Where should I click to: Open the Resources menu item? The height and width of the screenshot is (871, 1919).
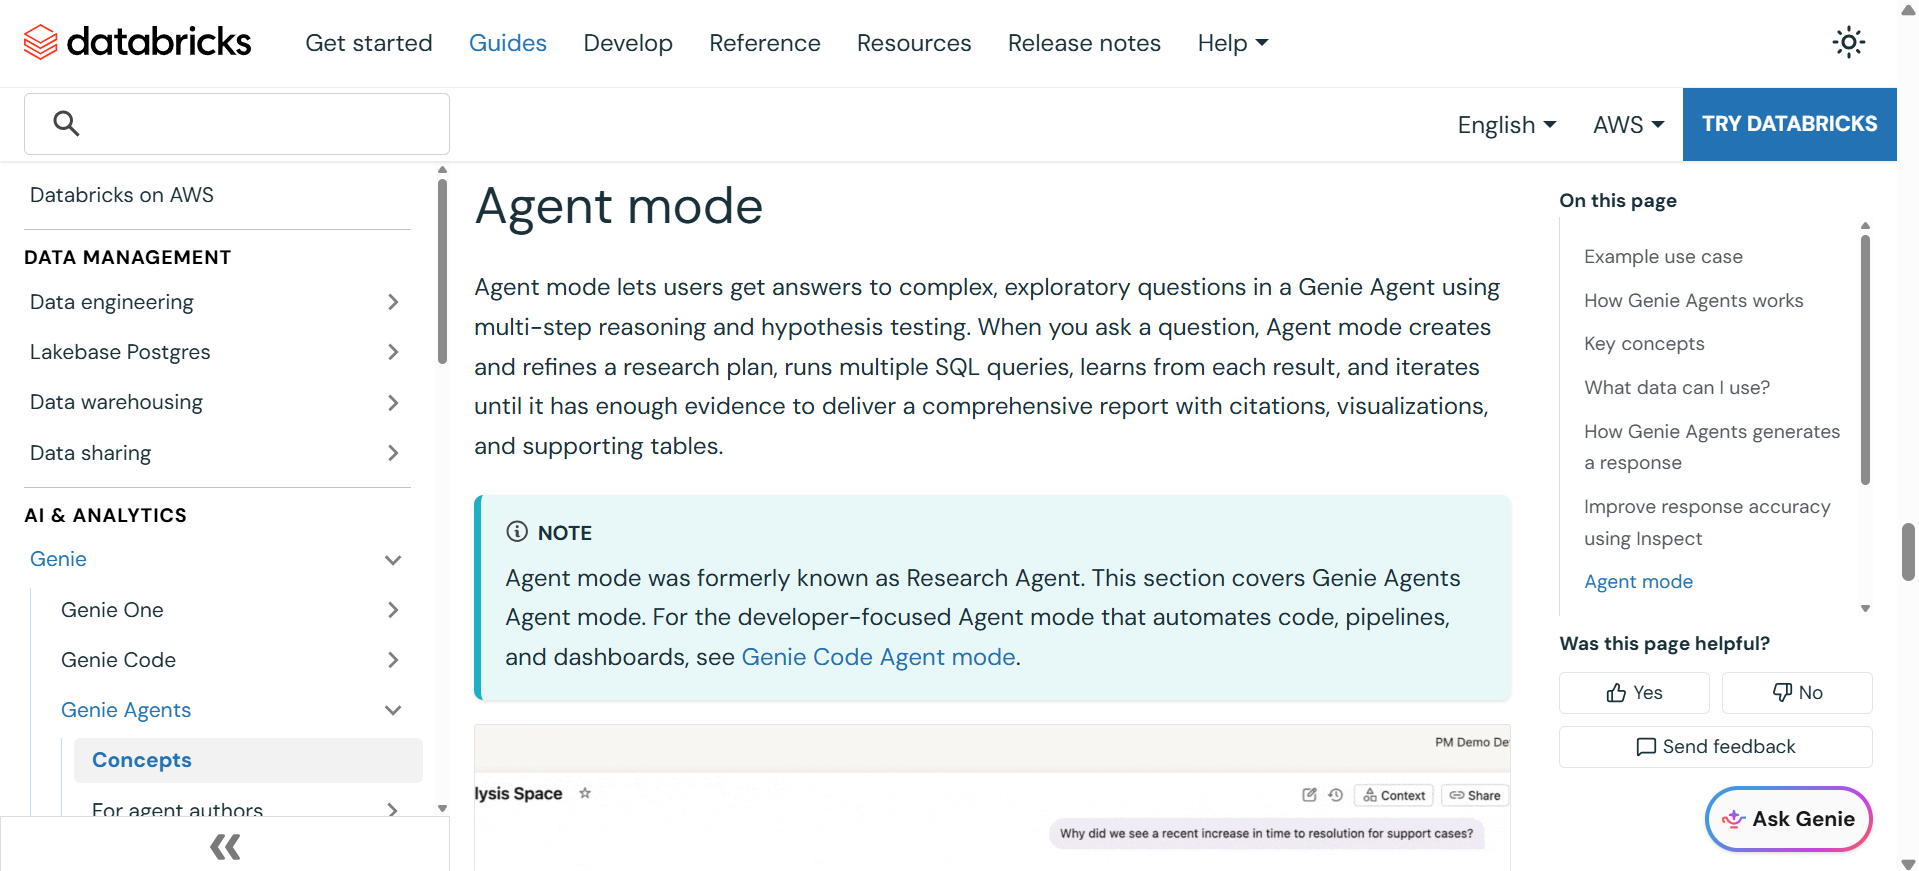[914, 43]
